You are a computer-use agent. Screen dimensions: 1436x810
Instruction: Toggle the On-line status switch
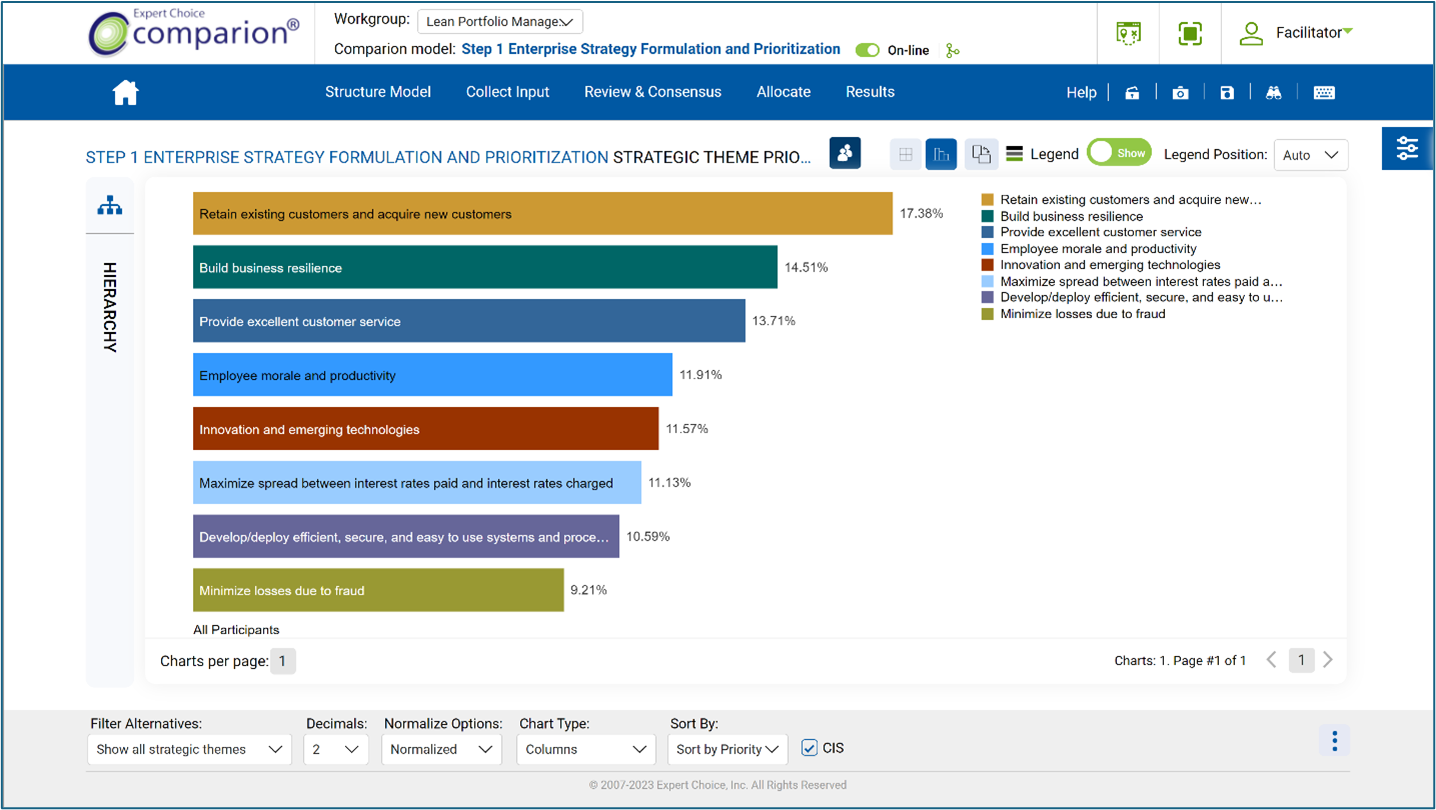tap(867, 50)
